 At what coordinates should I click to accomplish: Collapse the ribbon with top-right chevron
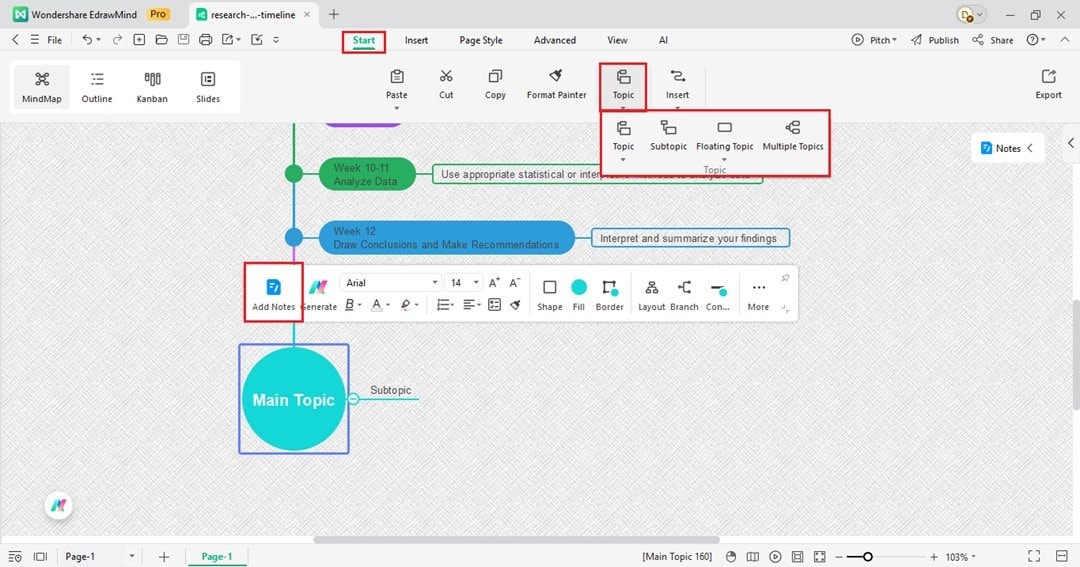coord(1065,40)
